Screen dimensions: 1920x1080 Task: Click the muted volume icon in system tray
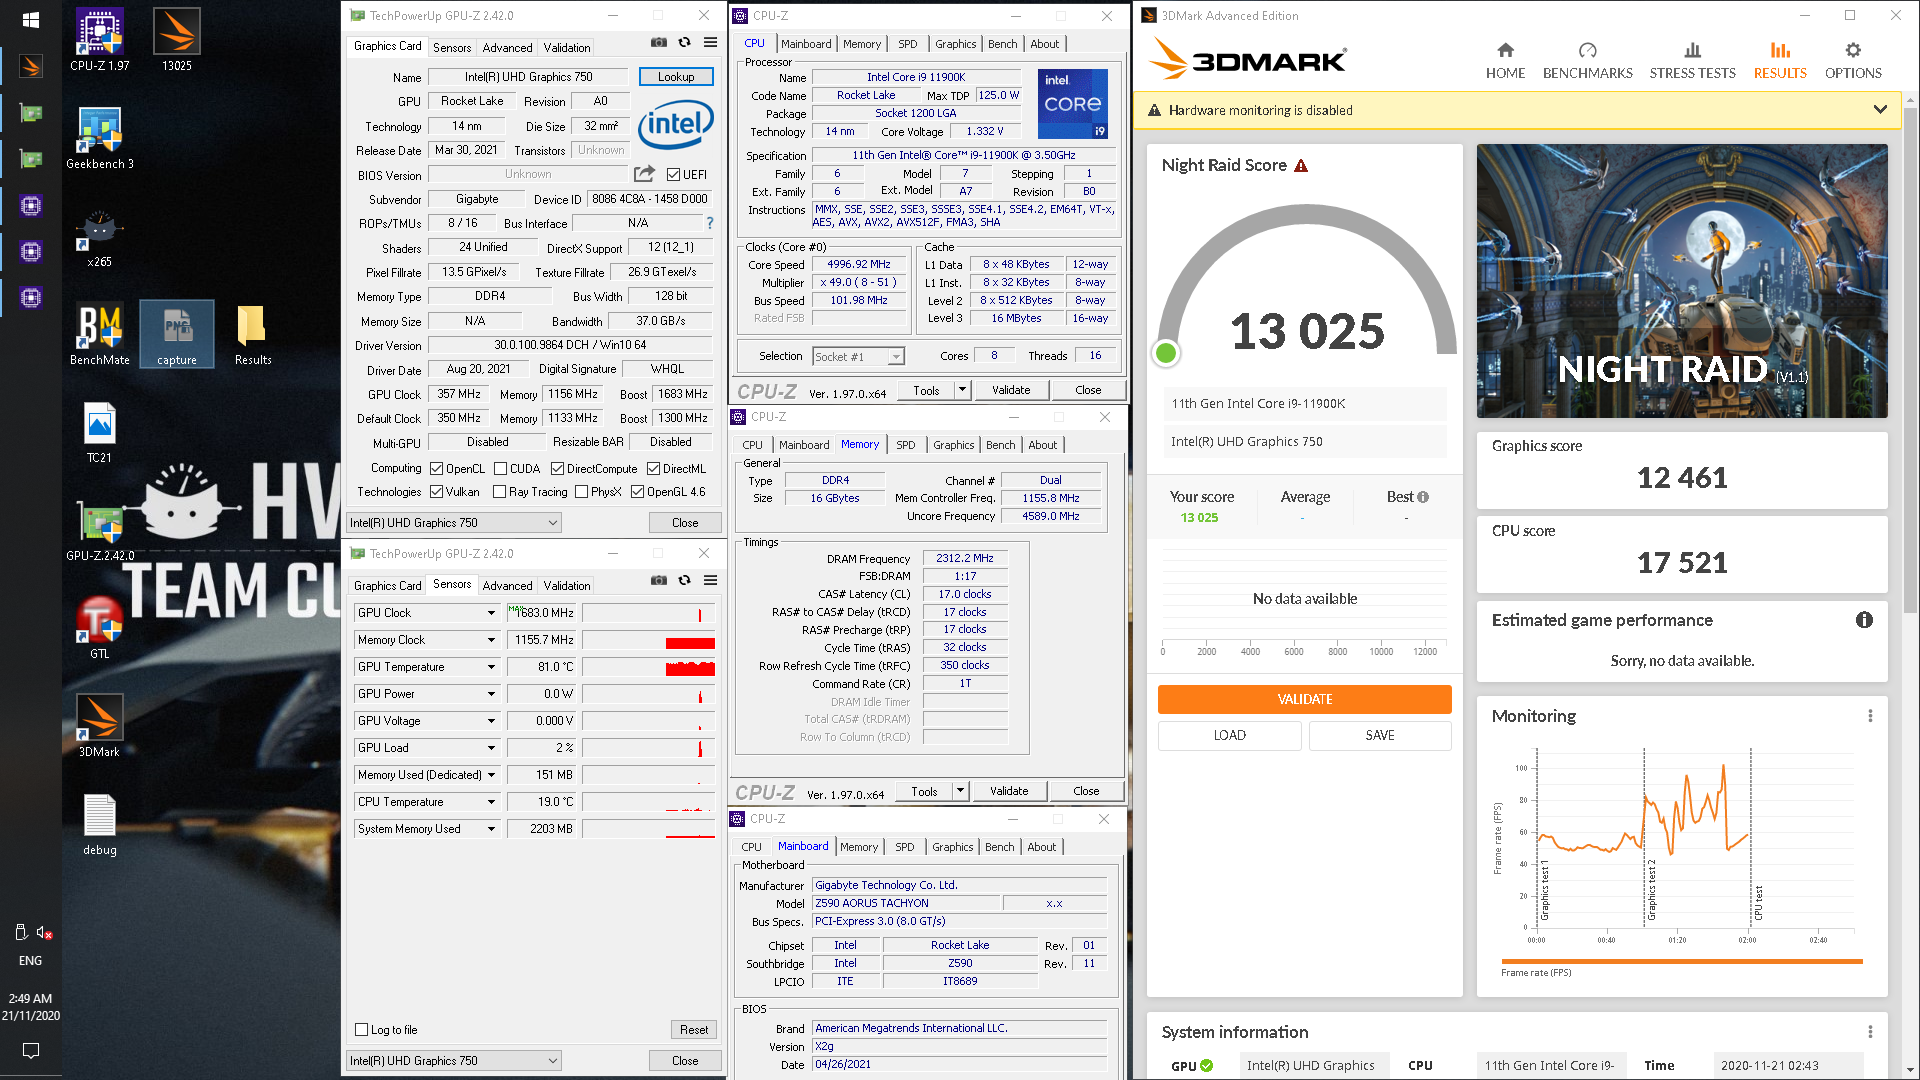(x=44, y=932)
